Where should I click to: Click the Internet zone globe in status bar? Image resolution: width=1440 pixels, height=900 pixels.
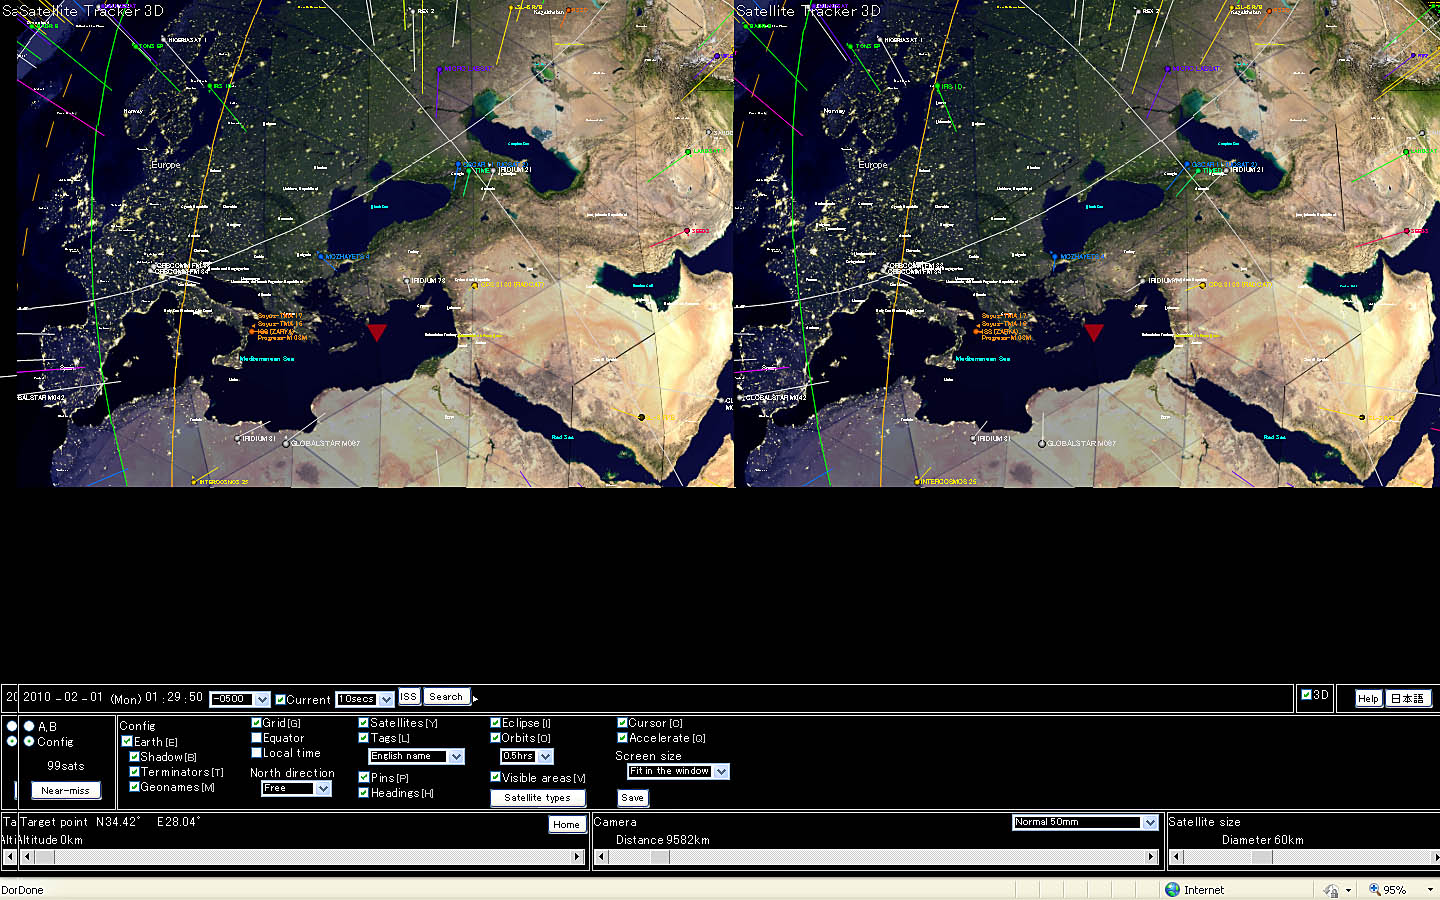[x=1172, y=890]
